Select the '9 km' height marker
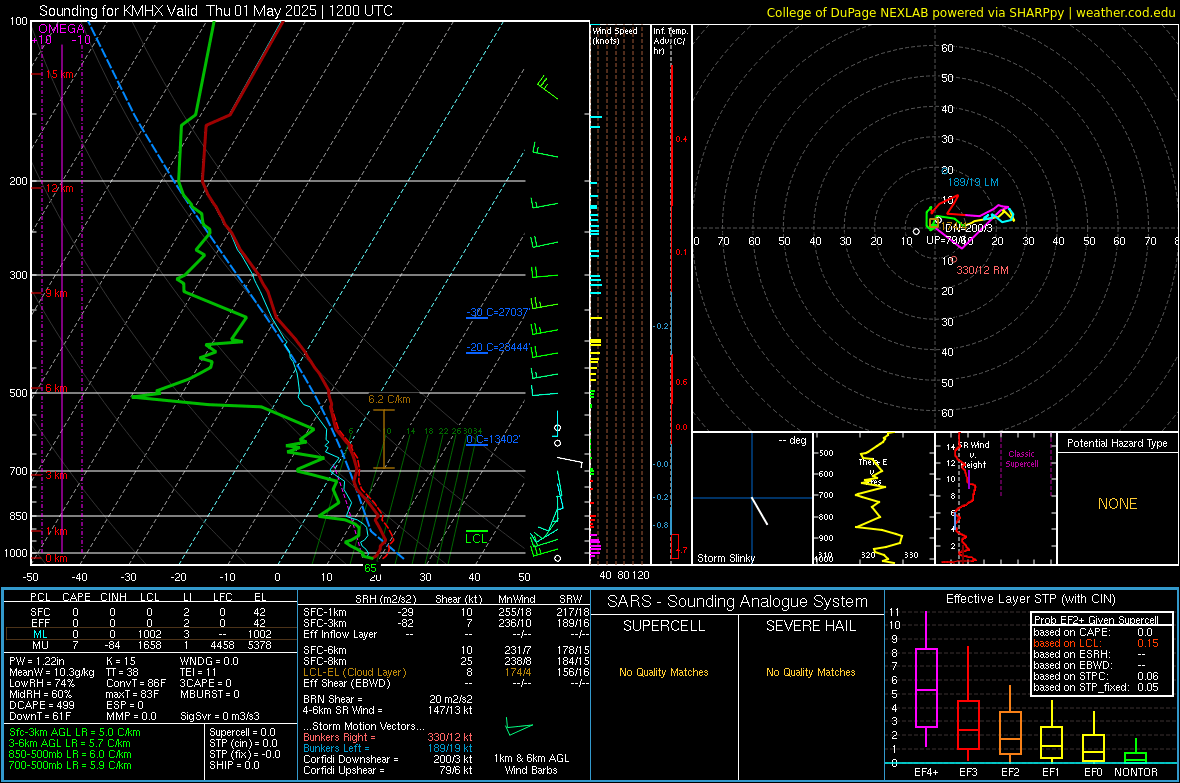The height and width of the screenshot is (783, 1180). 56,293
